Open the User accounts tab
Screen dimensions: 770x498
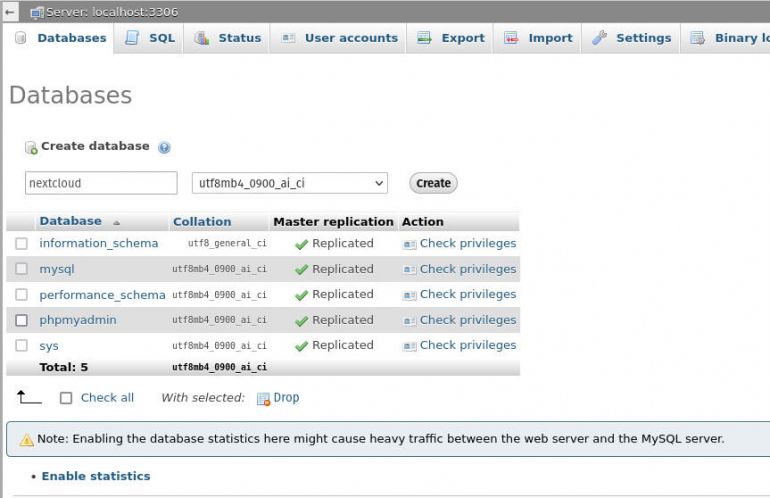click(x=350, y=38)
